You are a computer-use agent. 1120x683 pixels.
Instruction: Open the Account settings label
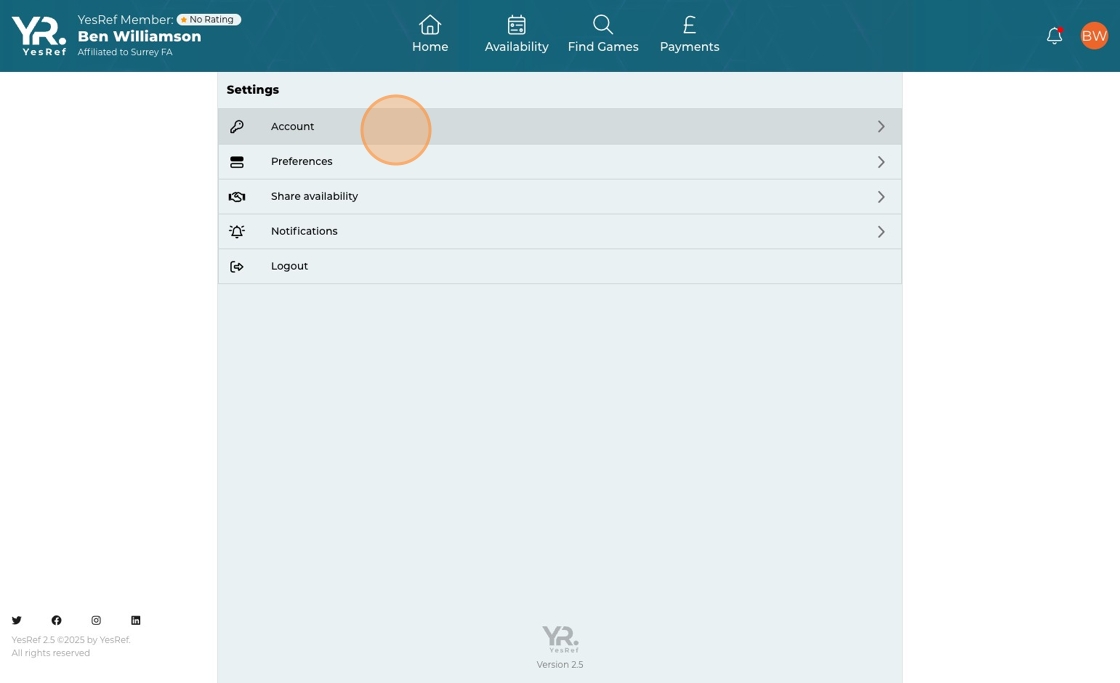292,126
